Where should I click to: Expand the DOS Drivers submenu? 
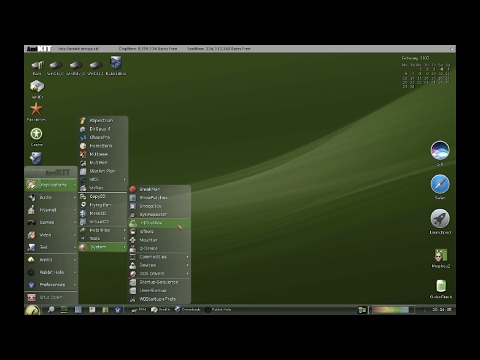(159, 274)
